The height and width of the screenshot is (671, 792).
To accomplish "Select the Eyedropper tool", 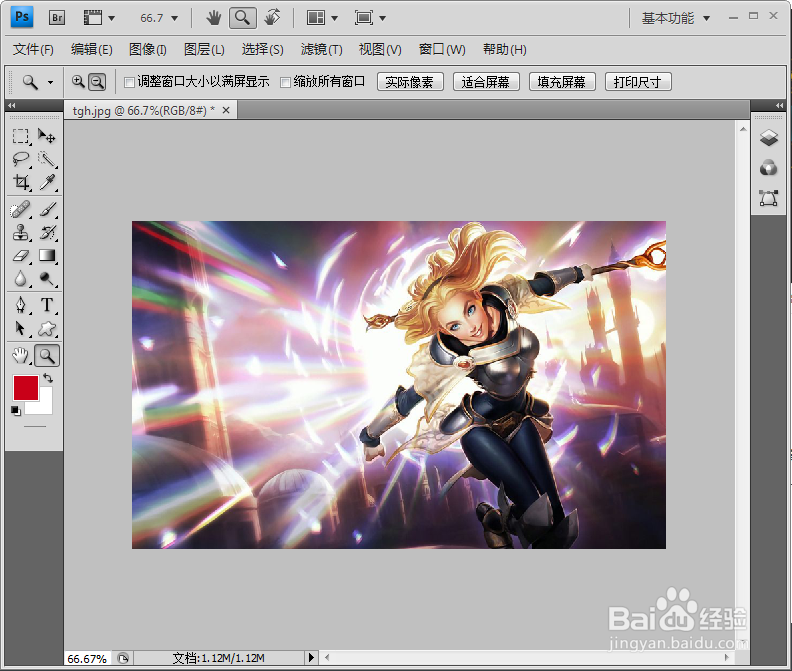I will pyautogui.click(x=47, y=182).
